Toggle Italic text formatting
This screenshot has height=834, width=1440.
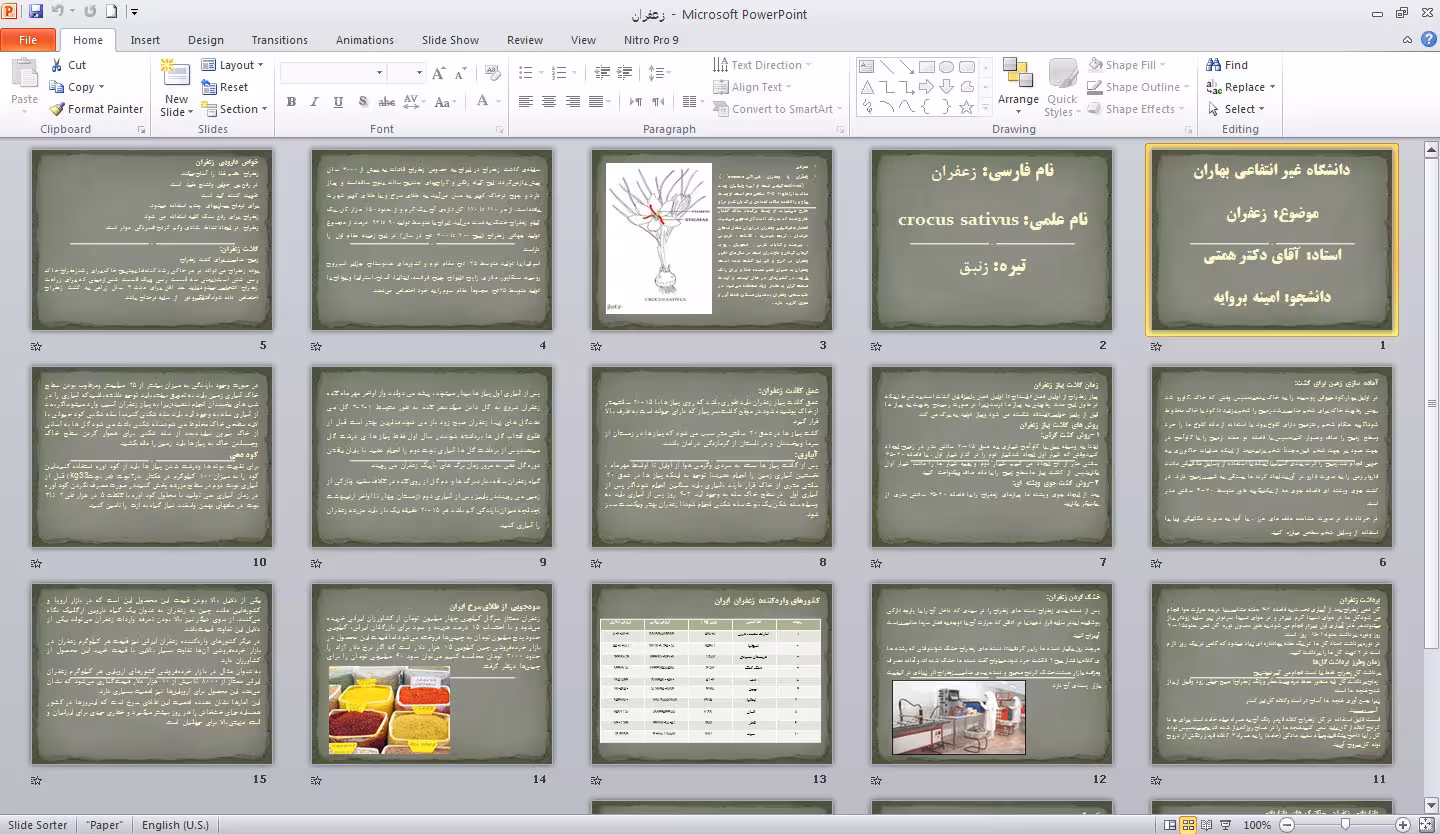[314, 102]
